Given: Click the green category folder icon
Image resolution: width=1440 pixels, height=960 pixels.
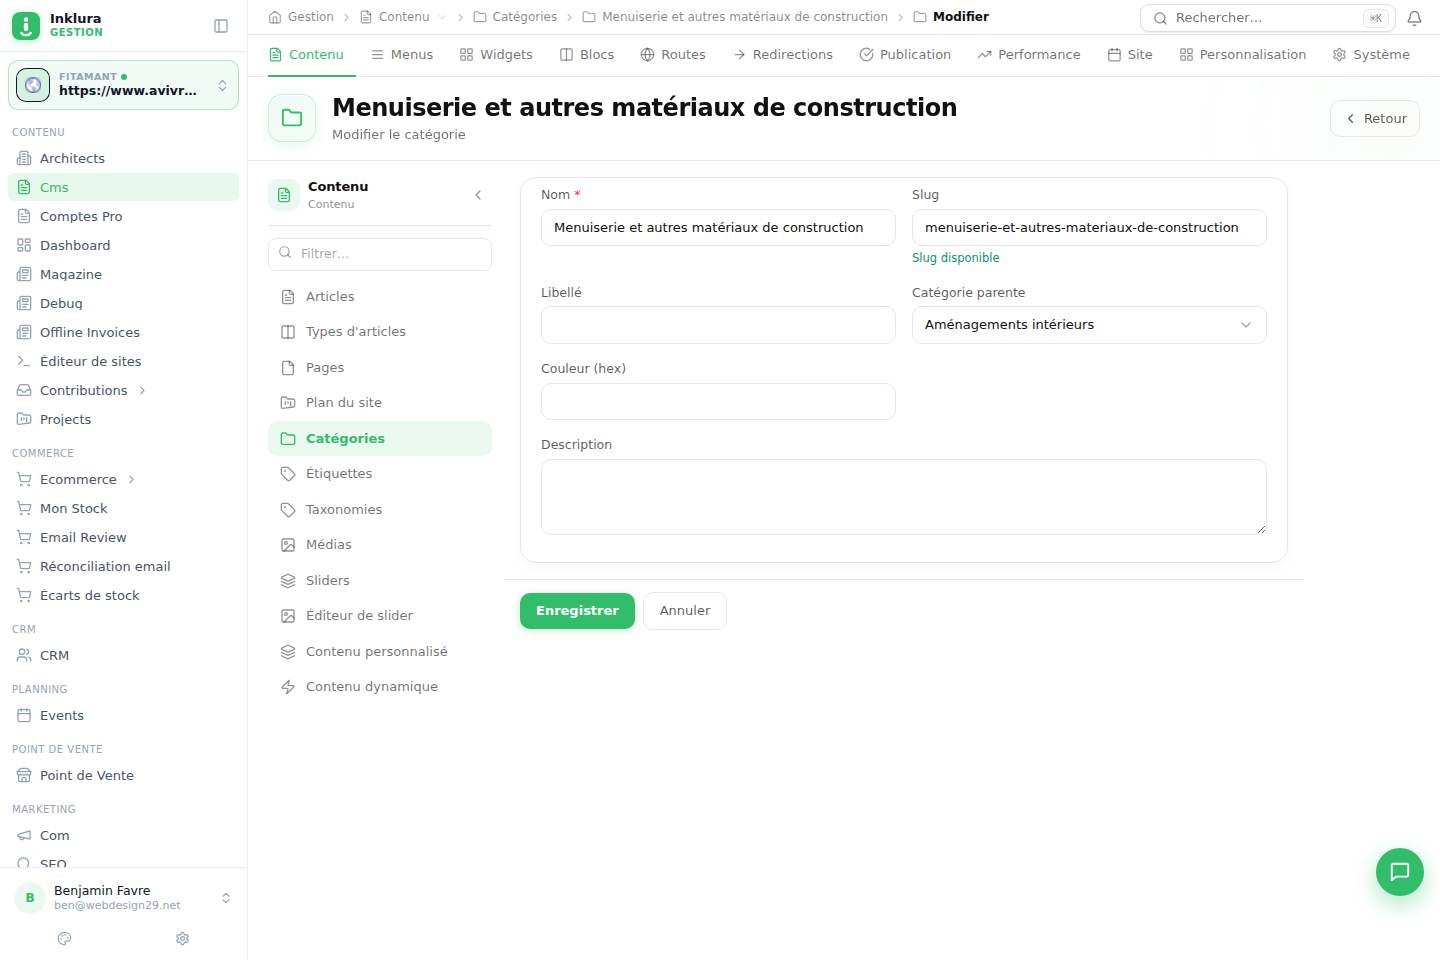Looking at the screenshot, I should (x=292, y=118).
